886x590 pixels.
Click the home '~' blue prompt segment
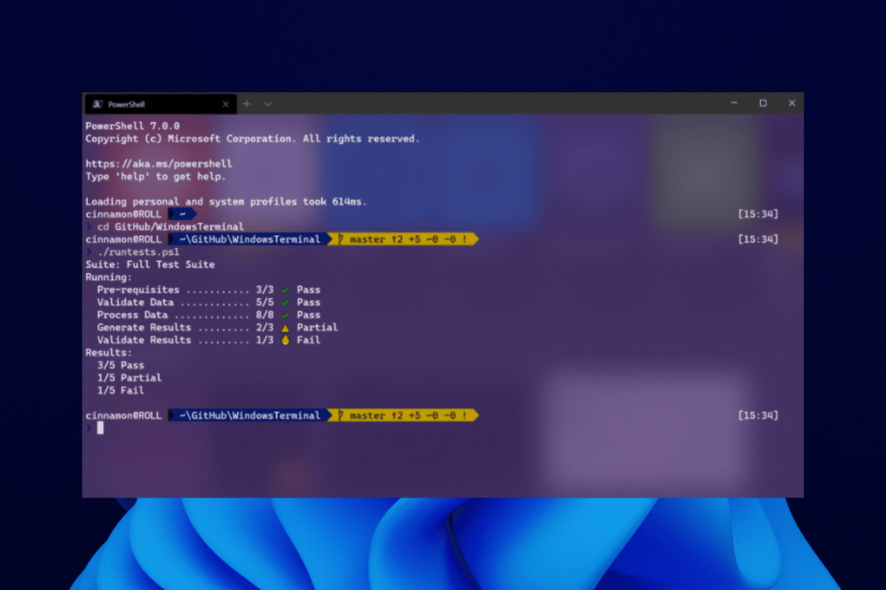point(182,214)
